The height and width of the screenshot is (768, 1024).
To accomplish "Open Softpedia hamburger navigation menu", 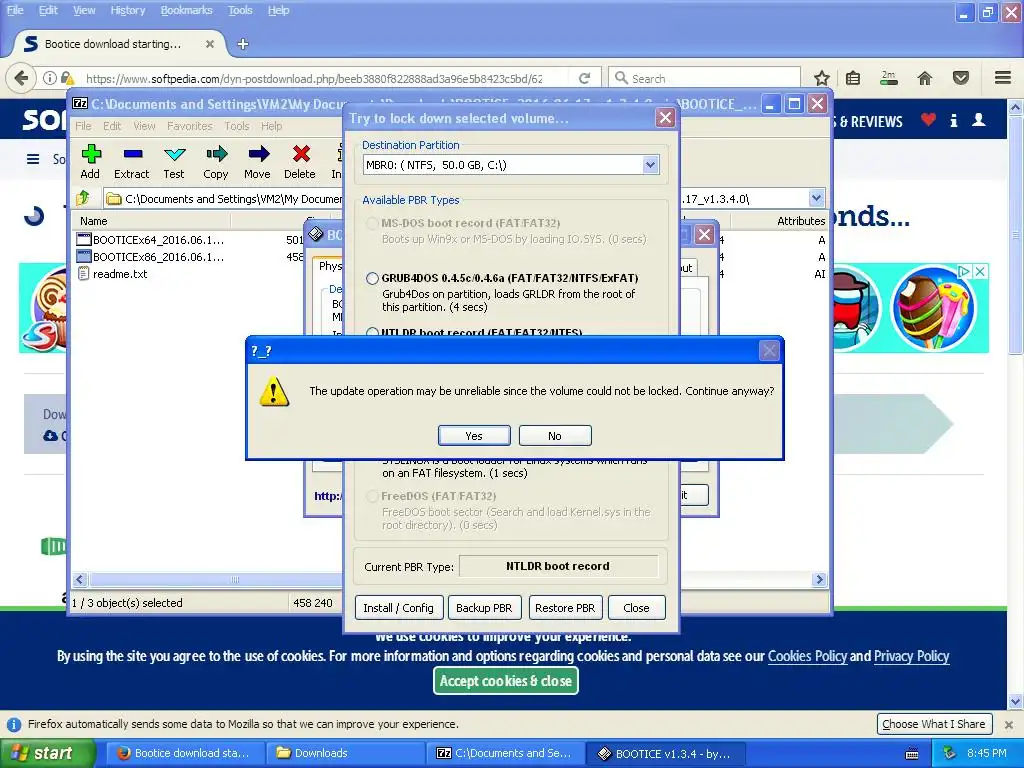I will pyautogui.click(x=33, y=159).
